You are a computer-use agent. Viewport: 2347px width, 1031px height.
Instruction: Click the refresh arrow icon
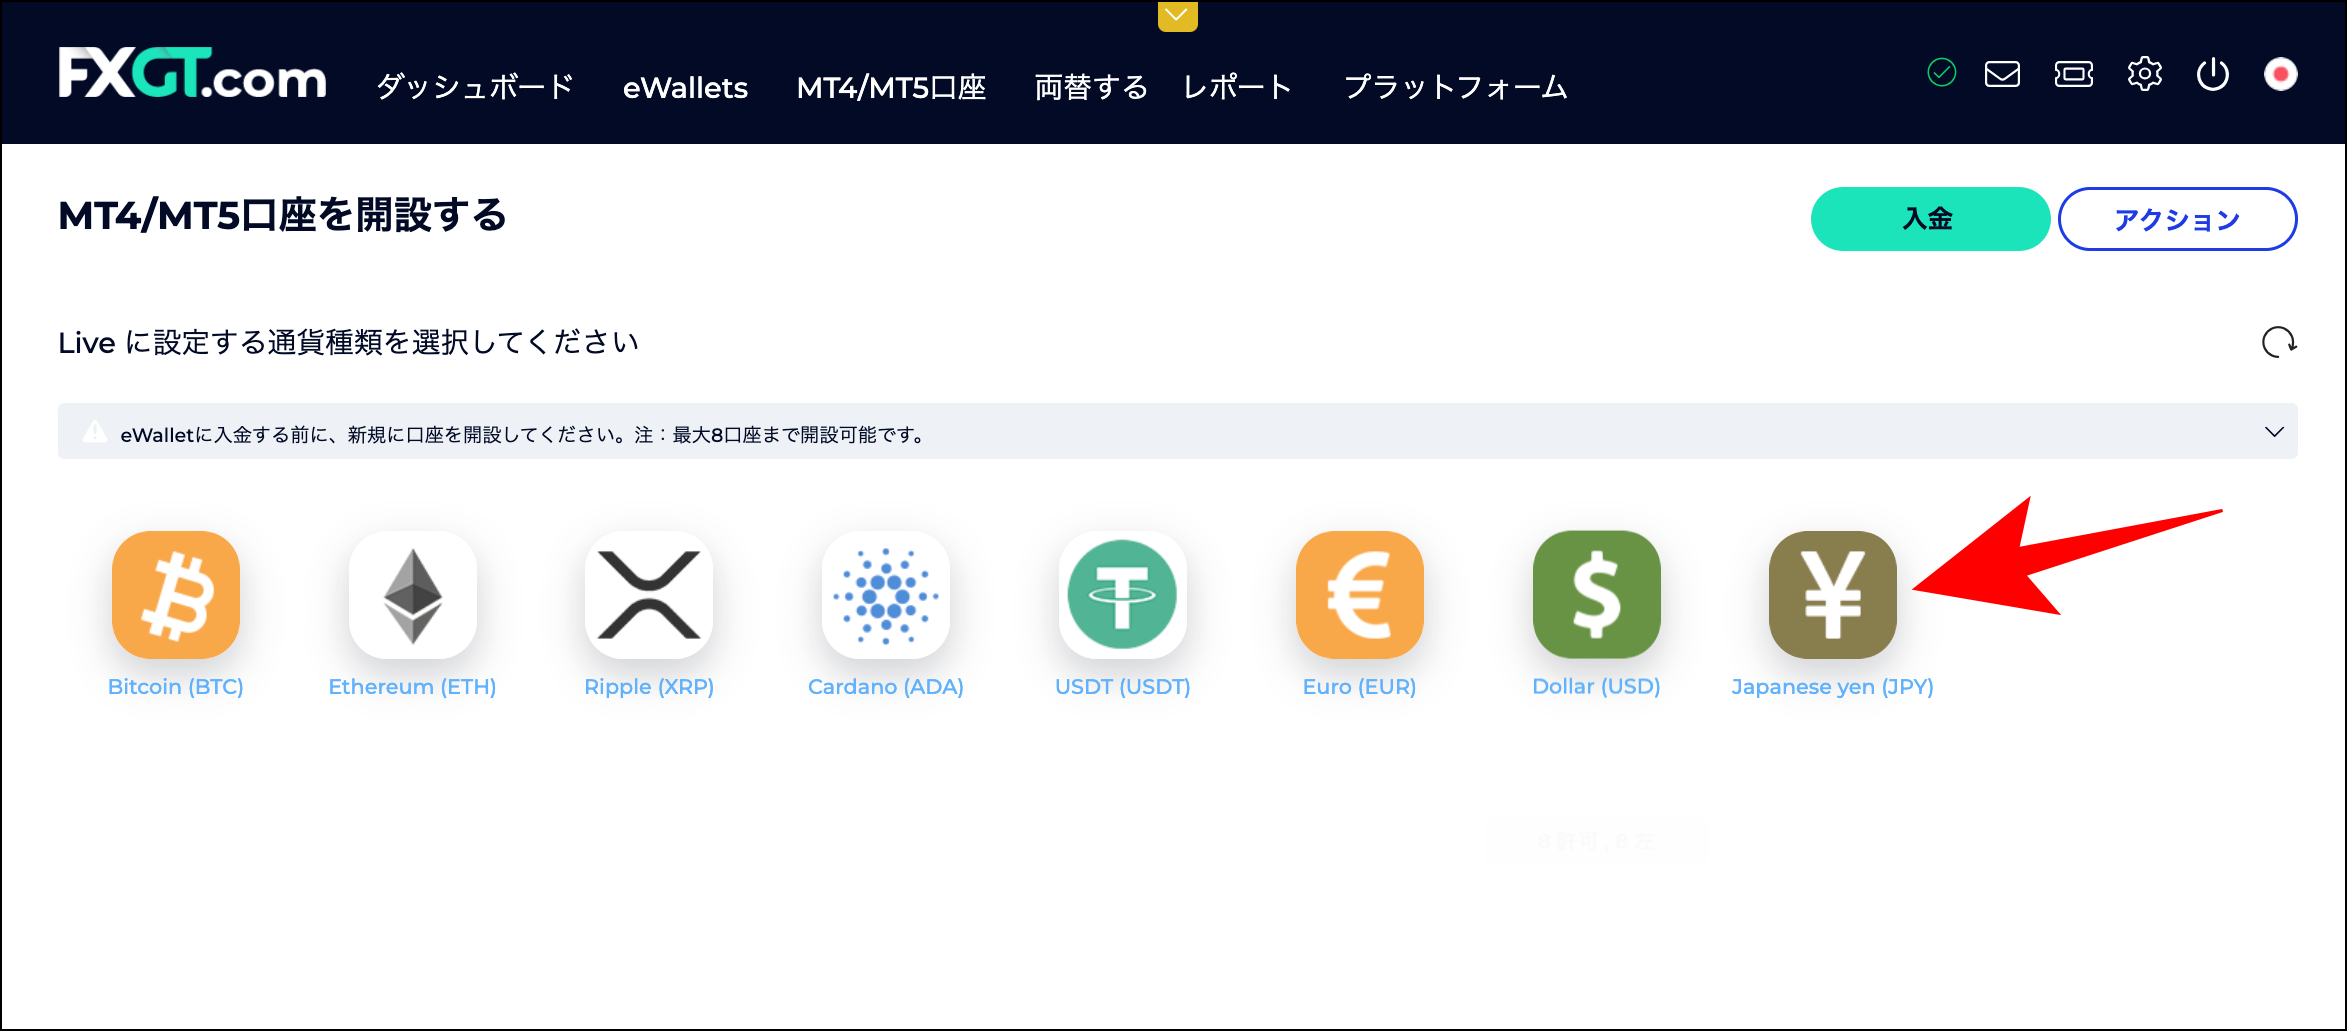(x=2281, y=343)
